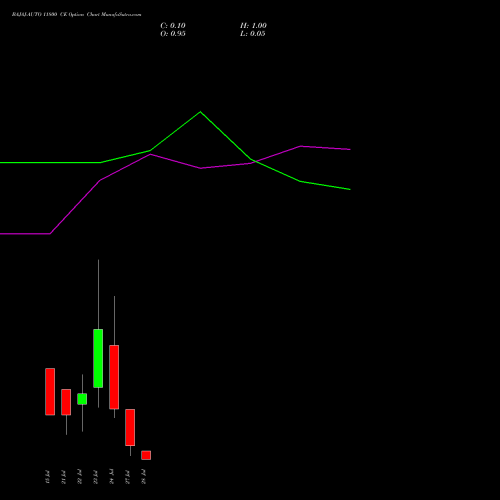Select the opening price value O: 0.95
The width and height of the screenshot is (500, 500).
click(x=173, y=34)
